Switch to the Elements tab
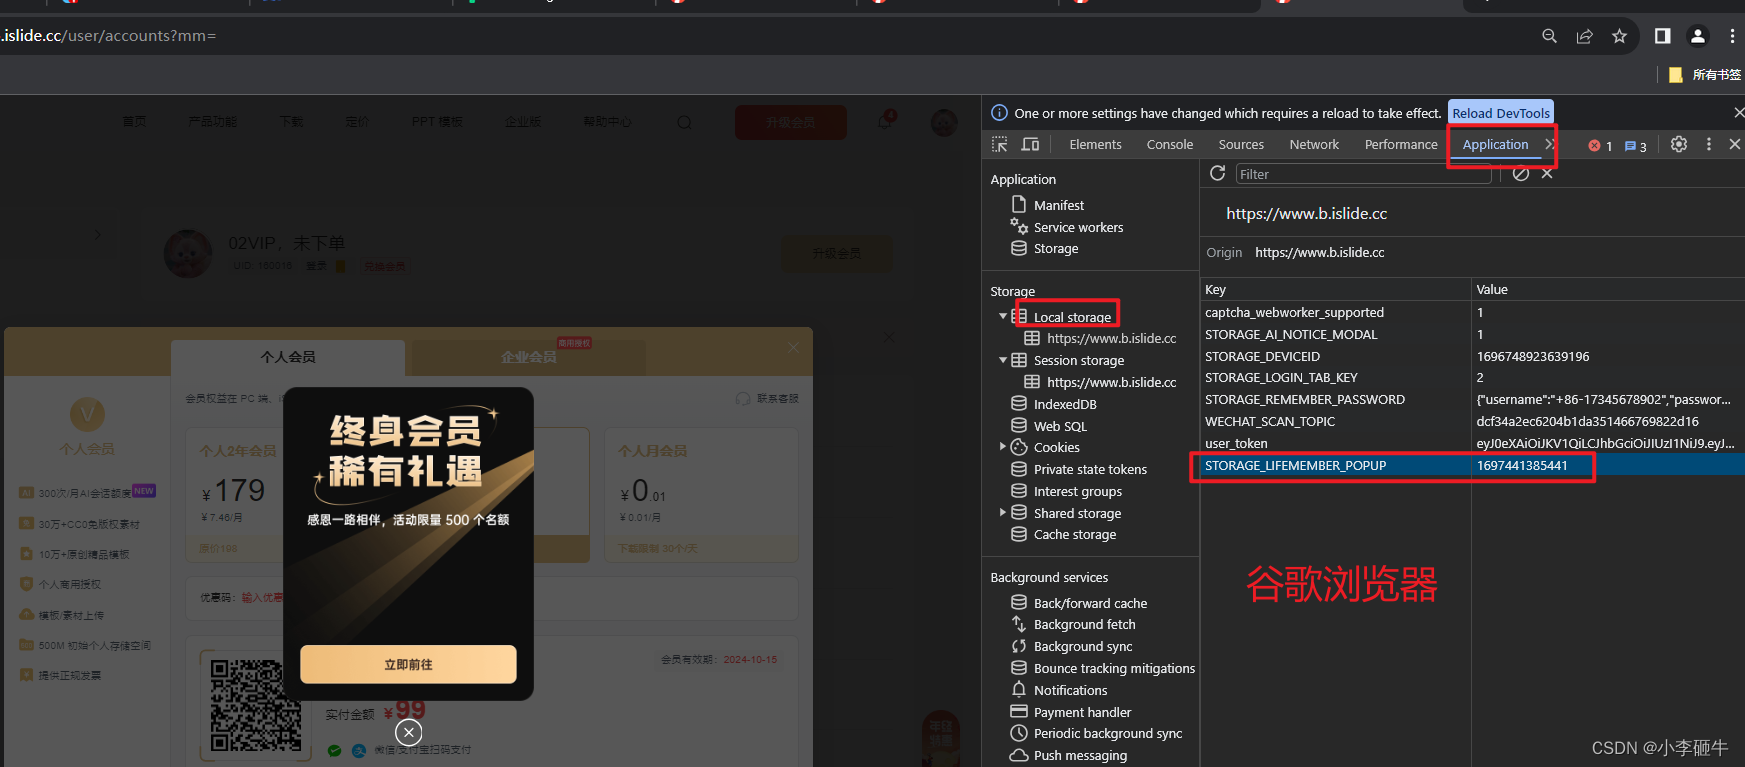1745x767 pixels. (1095, 145)
